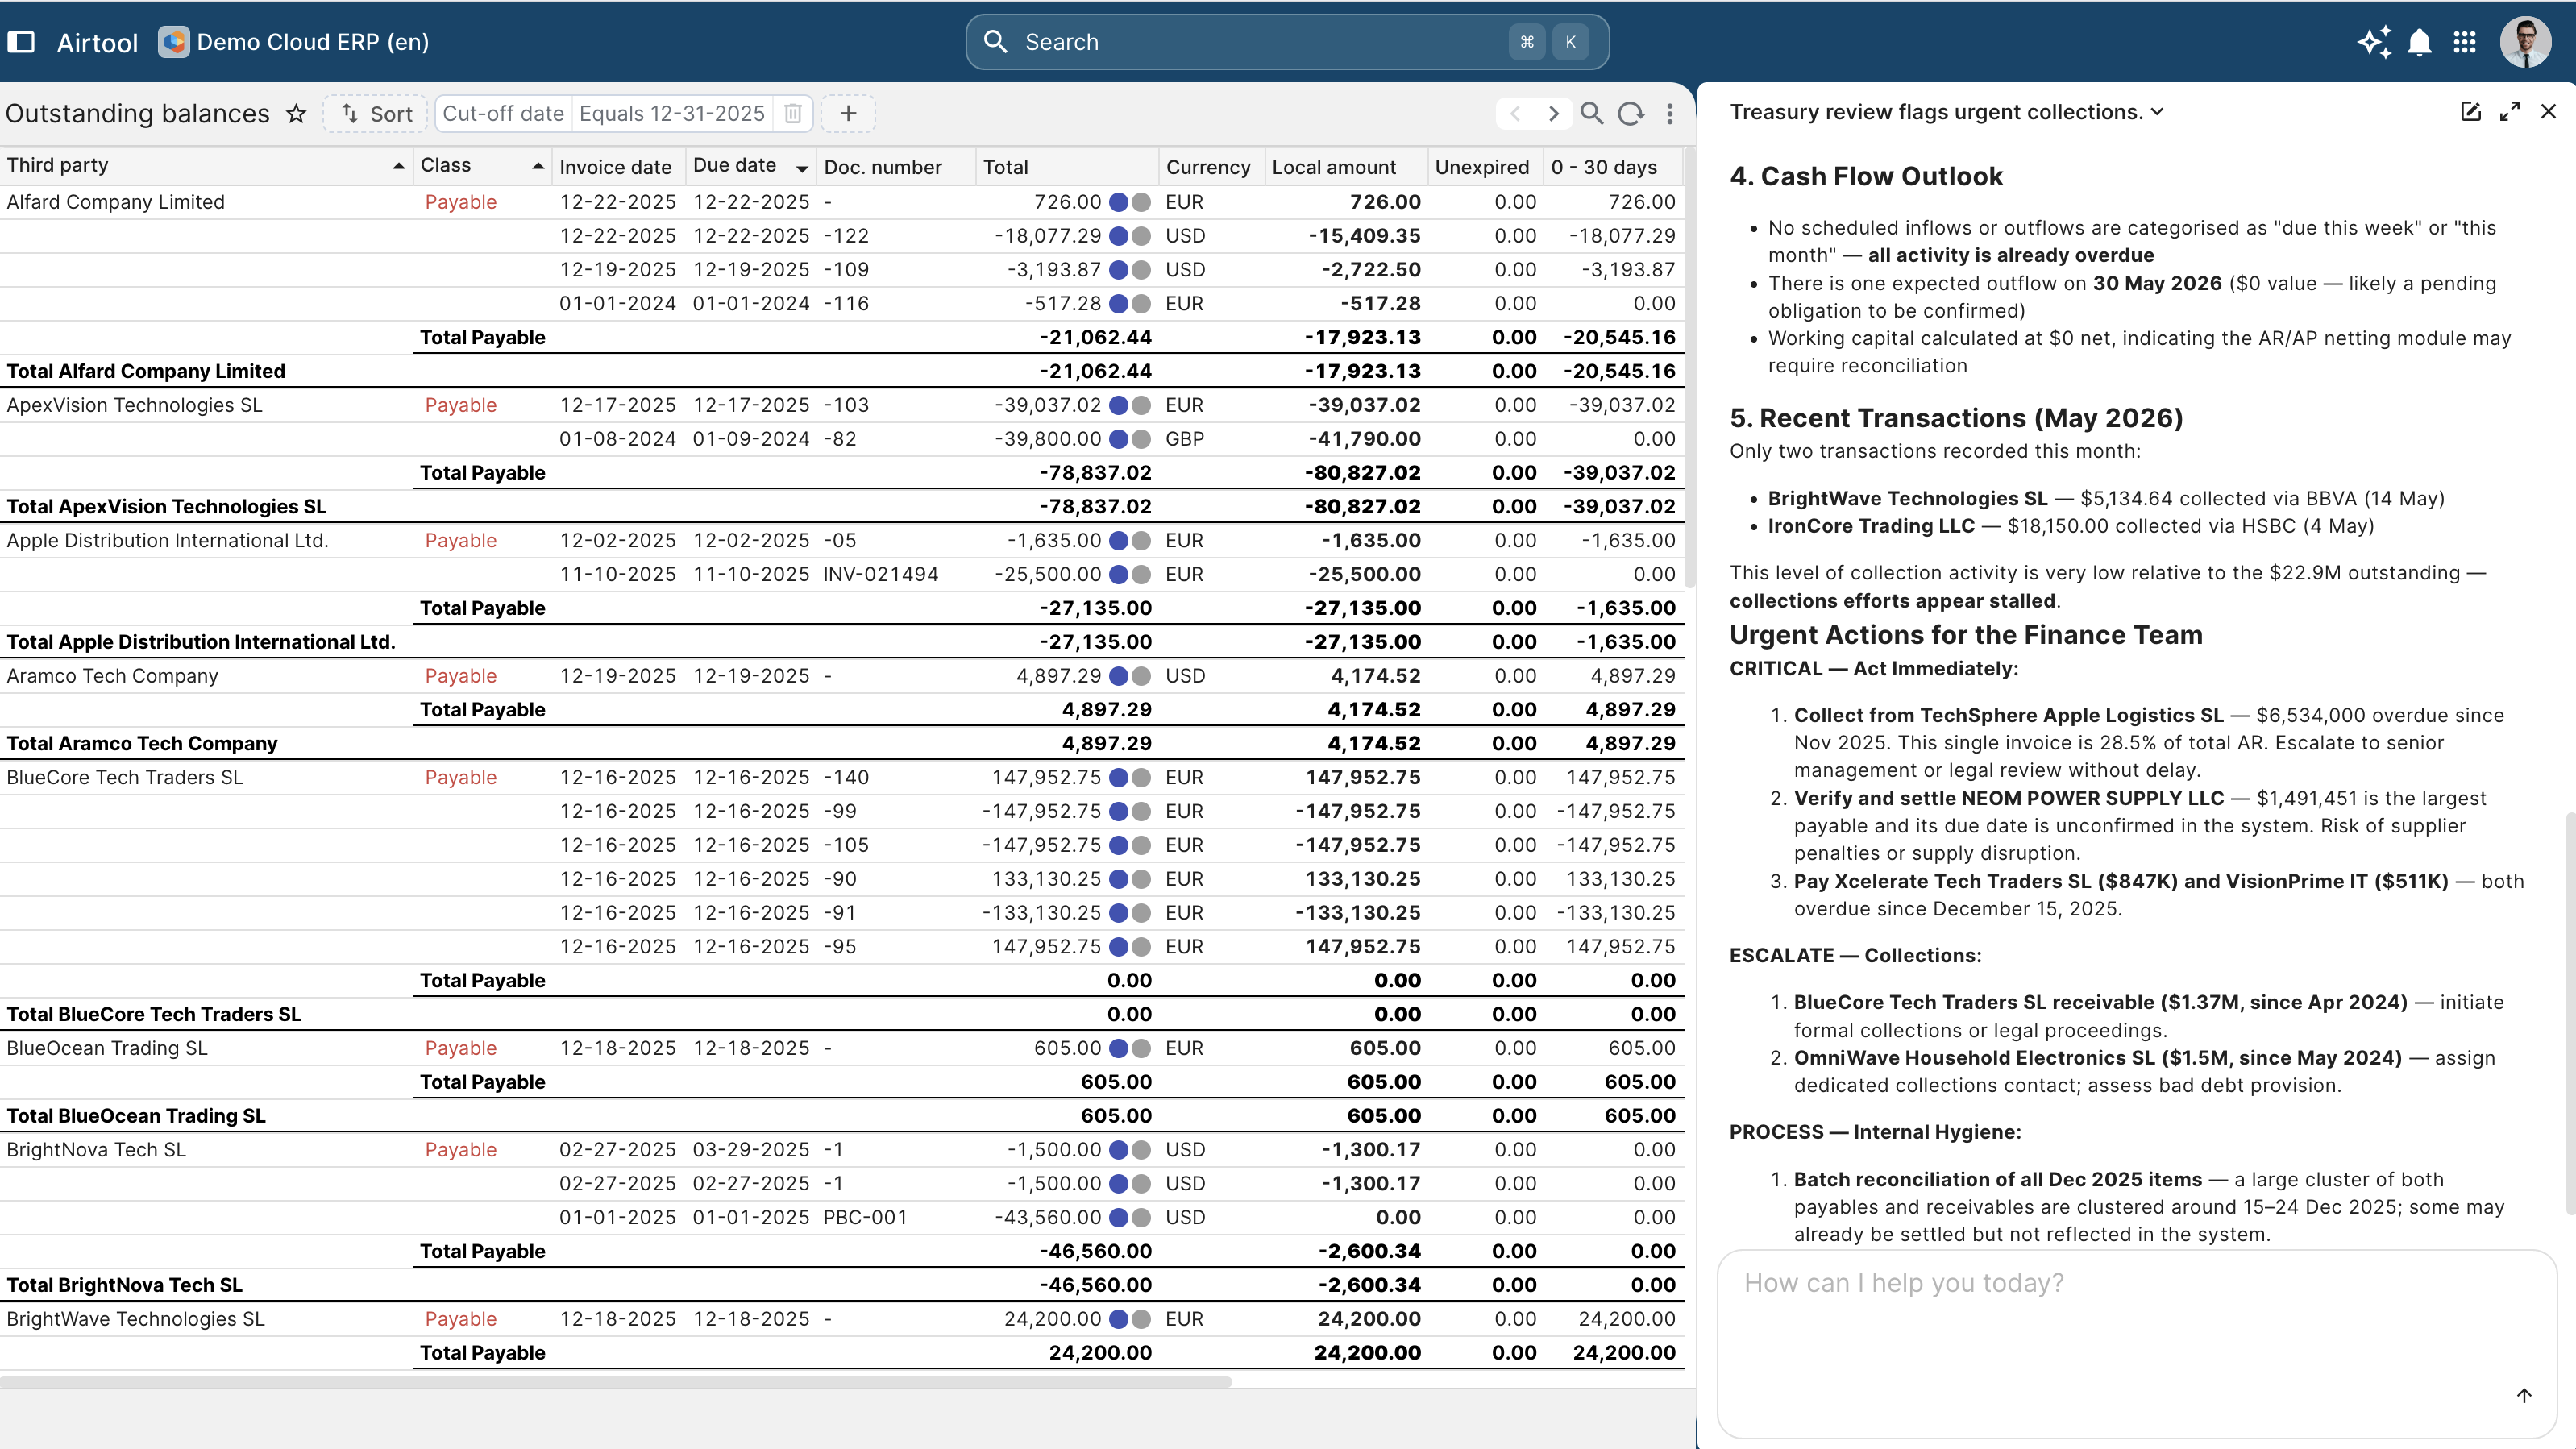2576x1449 pixels.
Task: Click Total Alfard Company Limited row
Action: [x=842, y=371]
